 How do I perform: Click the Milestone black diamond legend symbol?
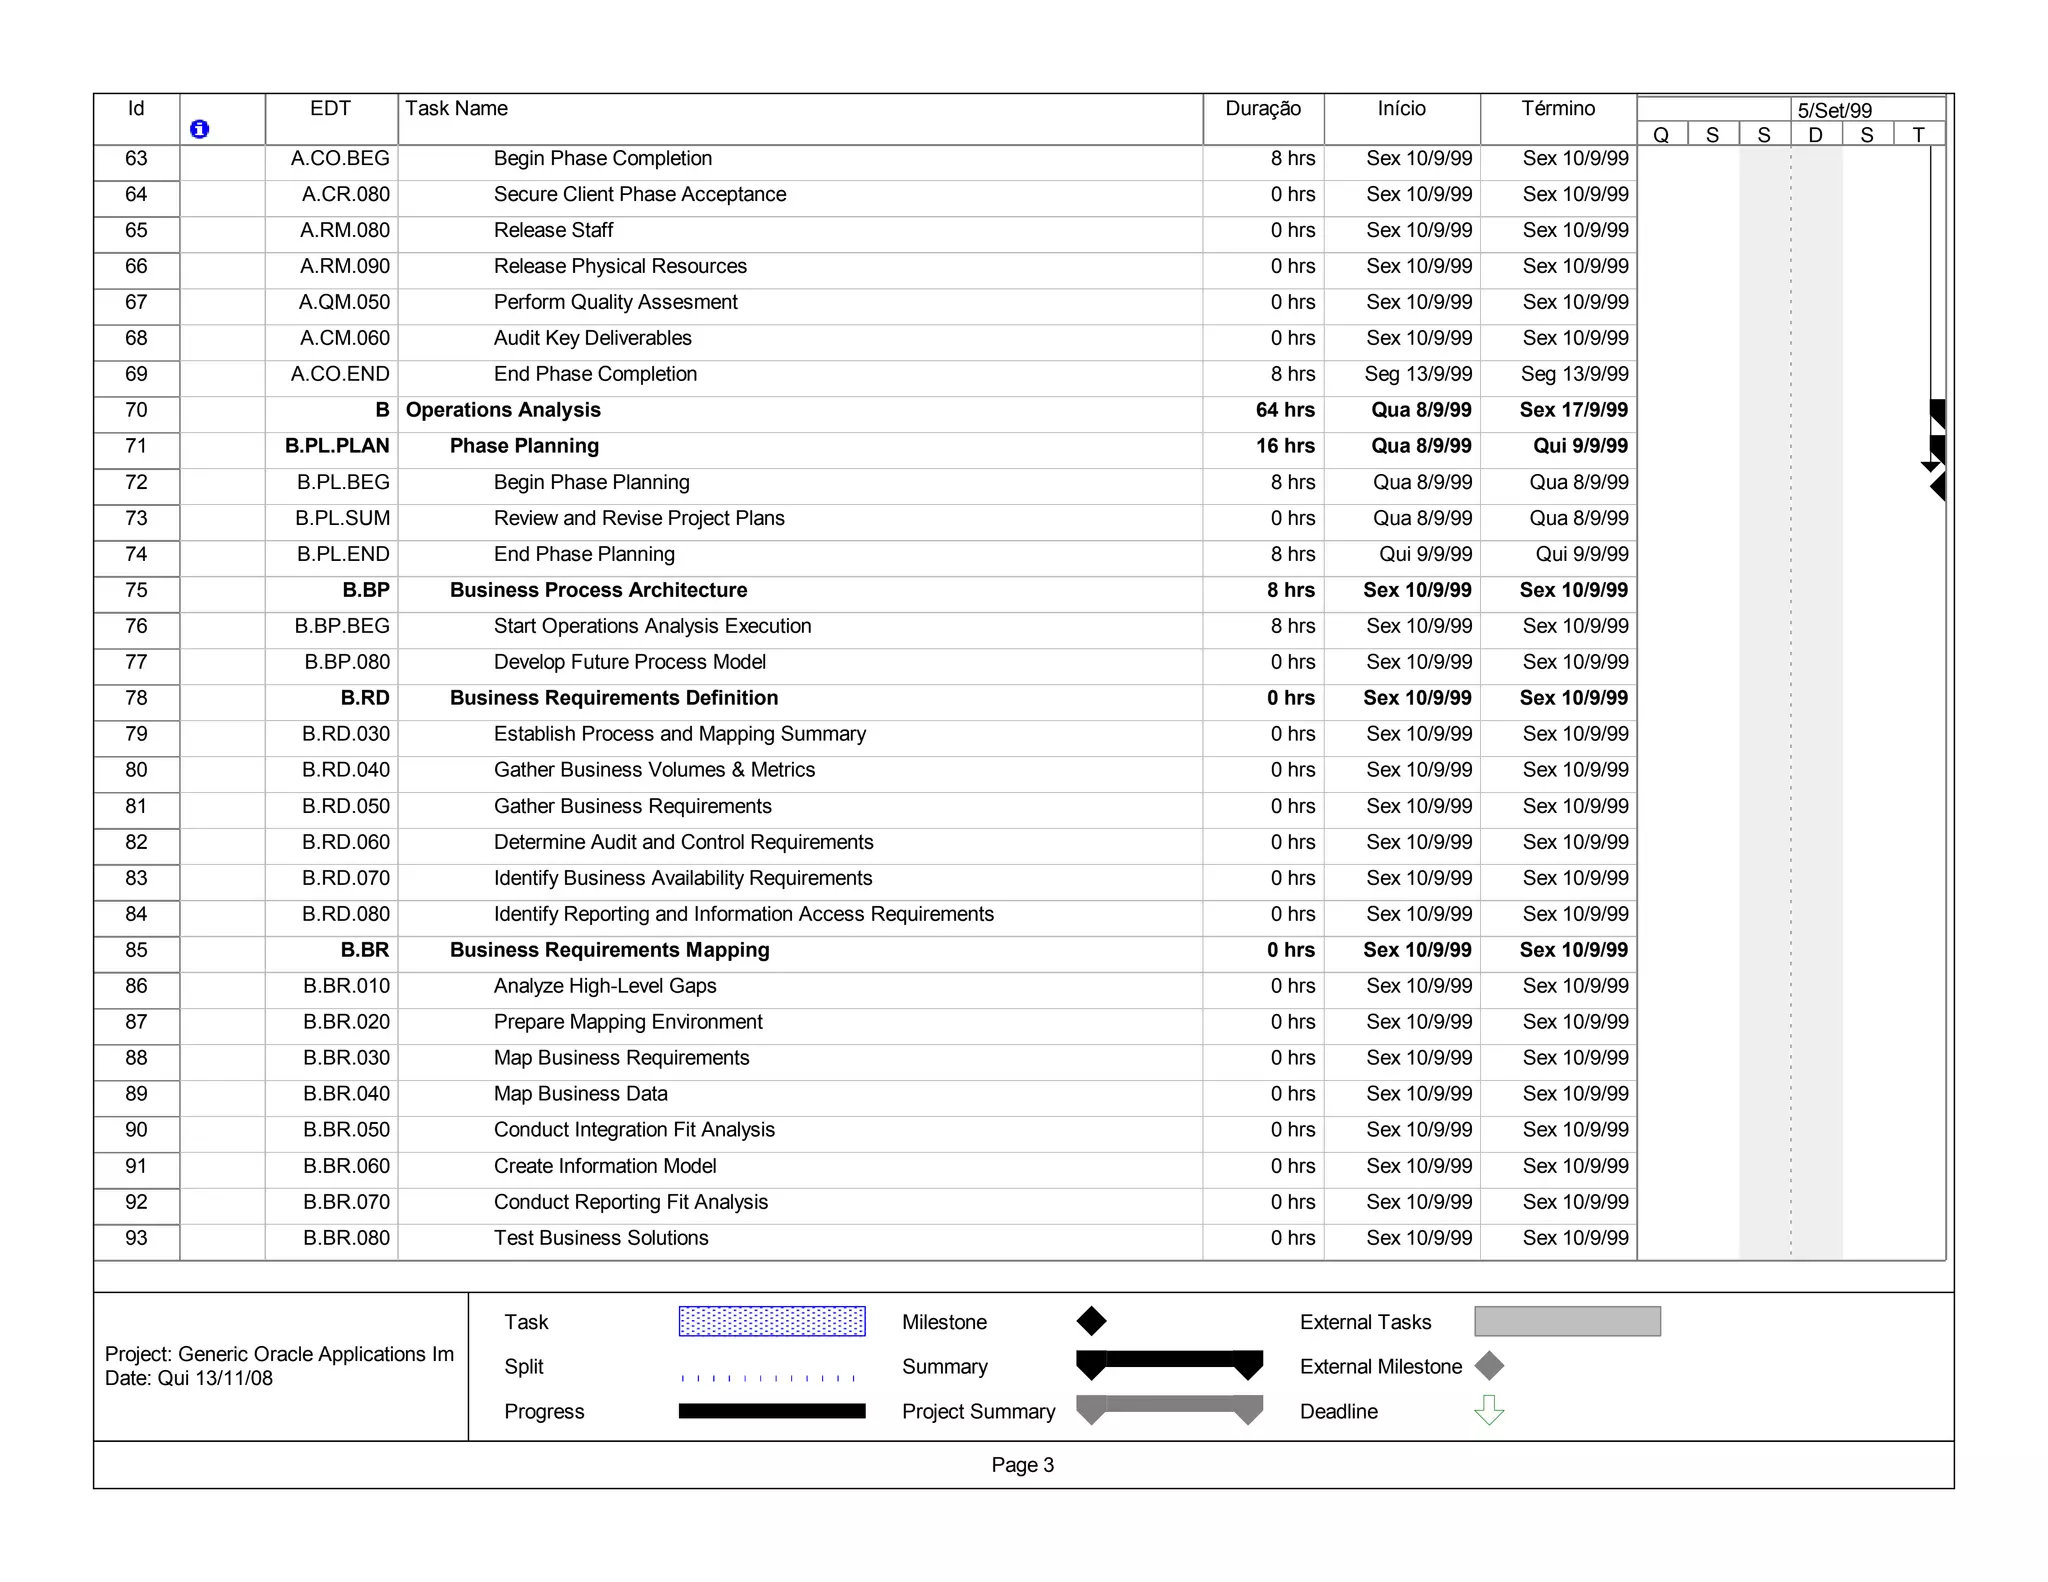point(1091,1321)
